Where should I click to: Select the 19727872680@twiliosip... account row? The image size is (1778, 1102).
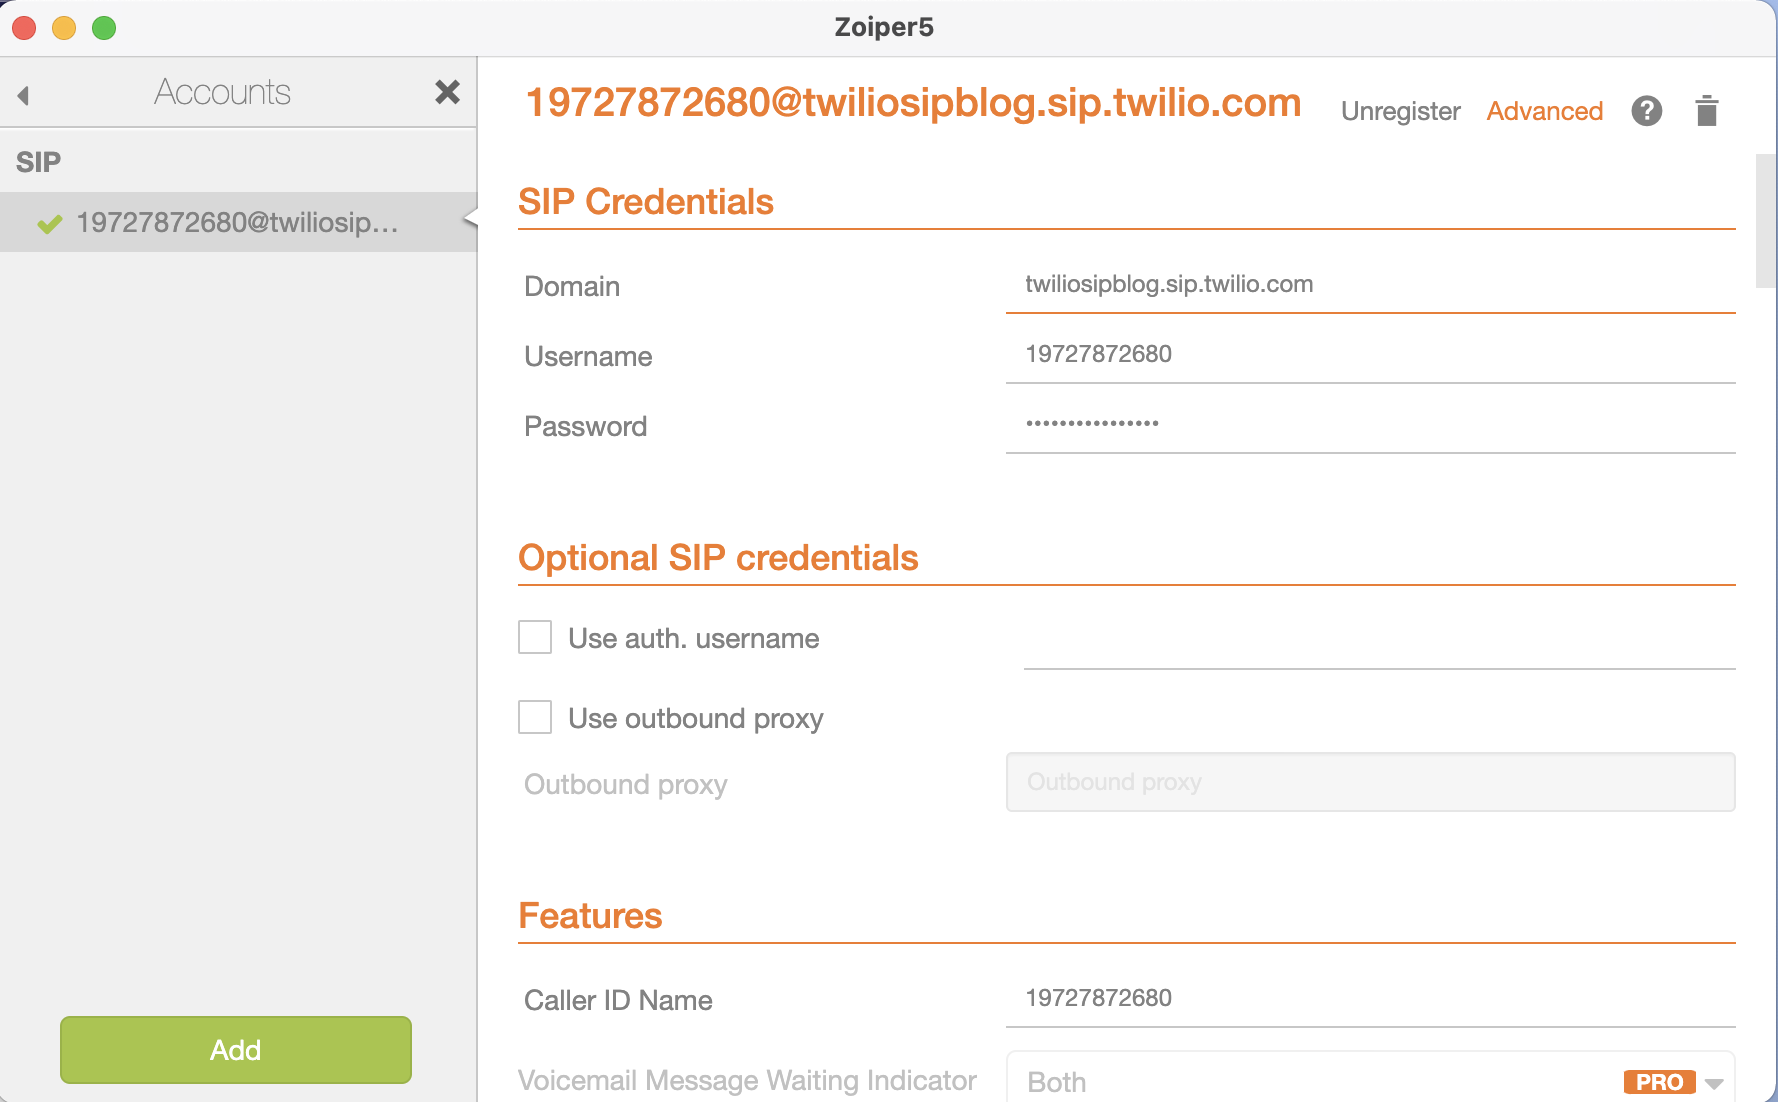point(238,222)
